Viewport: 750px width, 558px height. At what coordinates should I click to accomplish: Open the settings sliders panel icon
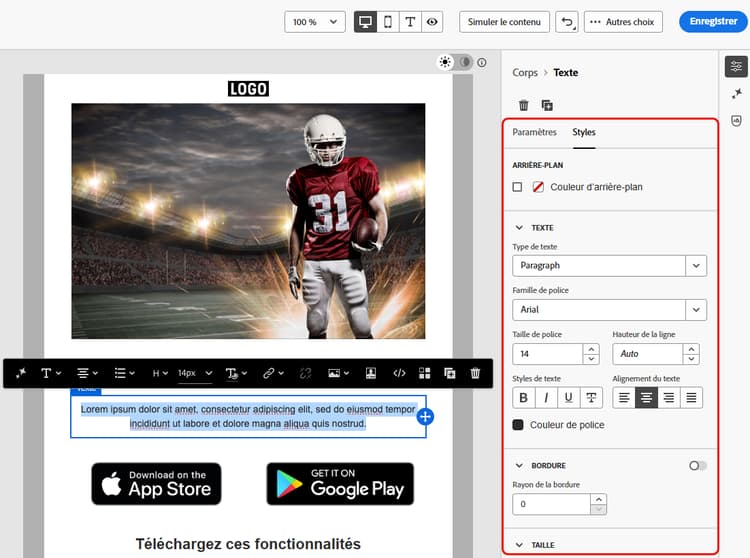click(736, 66)
